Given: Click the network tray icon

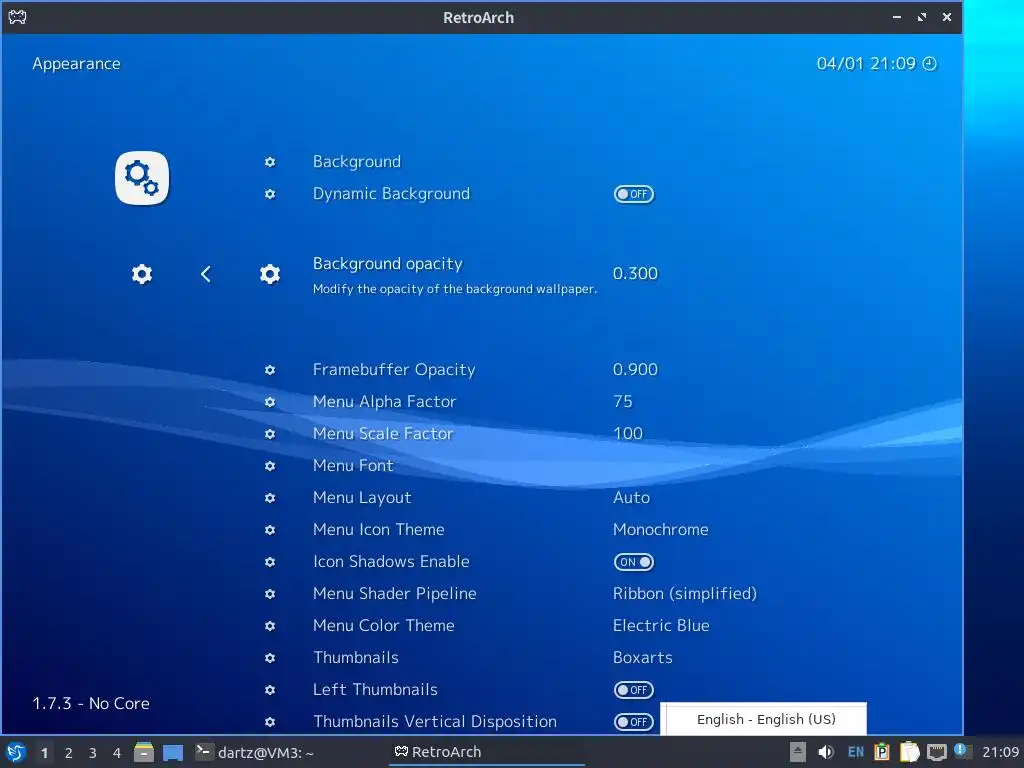Looking at the screenshot, I should pyautogui.click(x=936, y=752).
